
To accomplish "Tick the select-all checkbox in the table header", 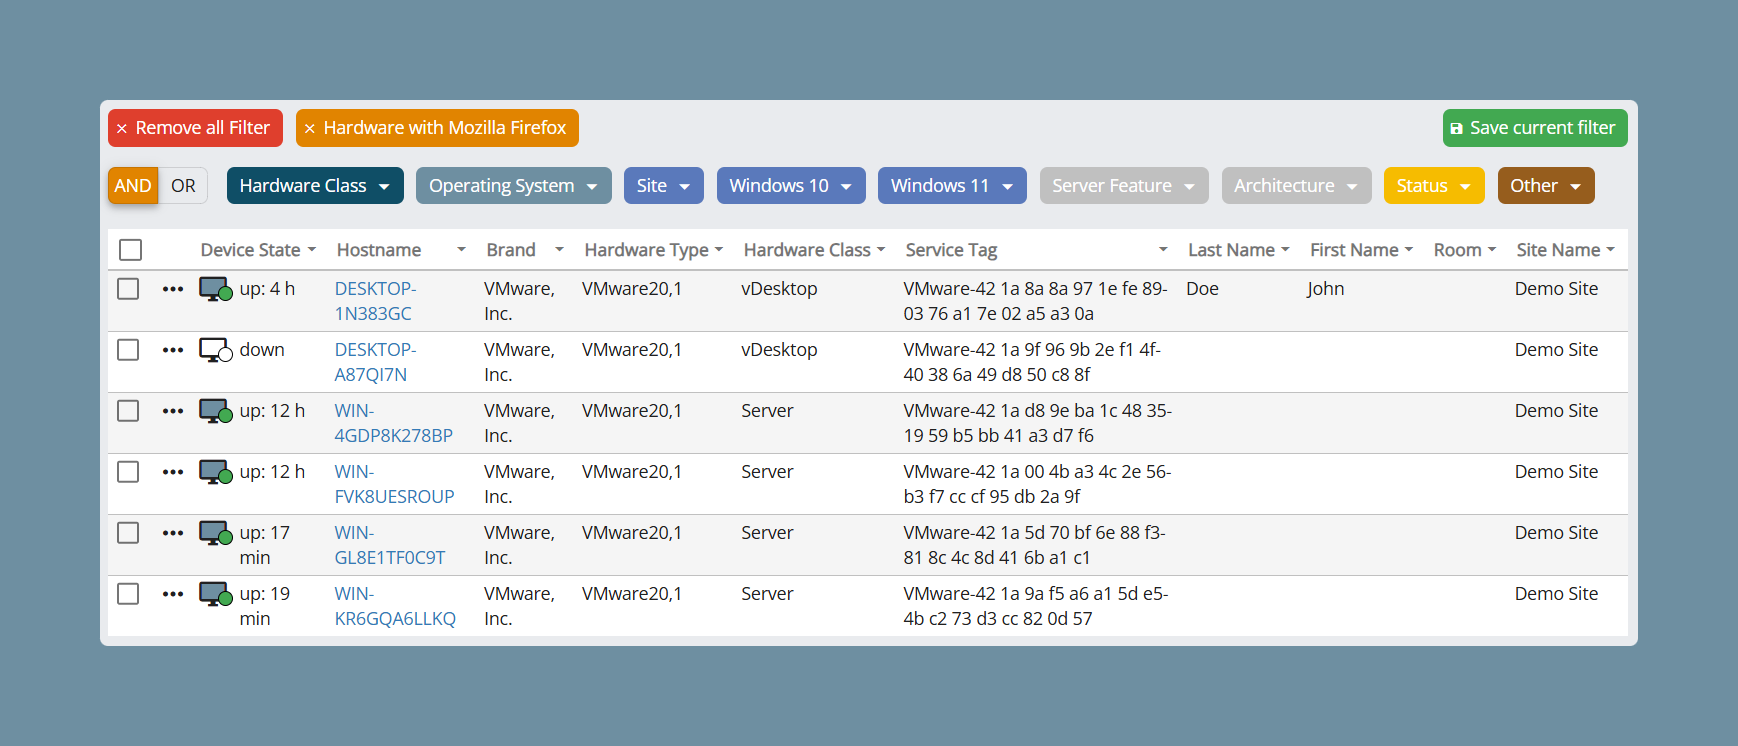I will pyautogui.click(x=130, y=250).
